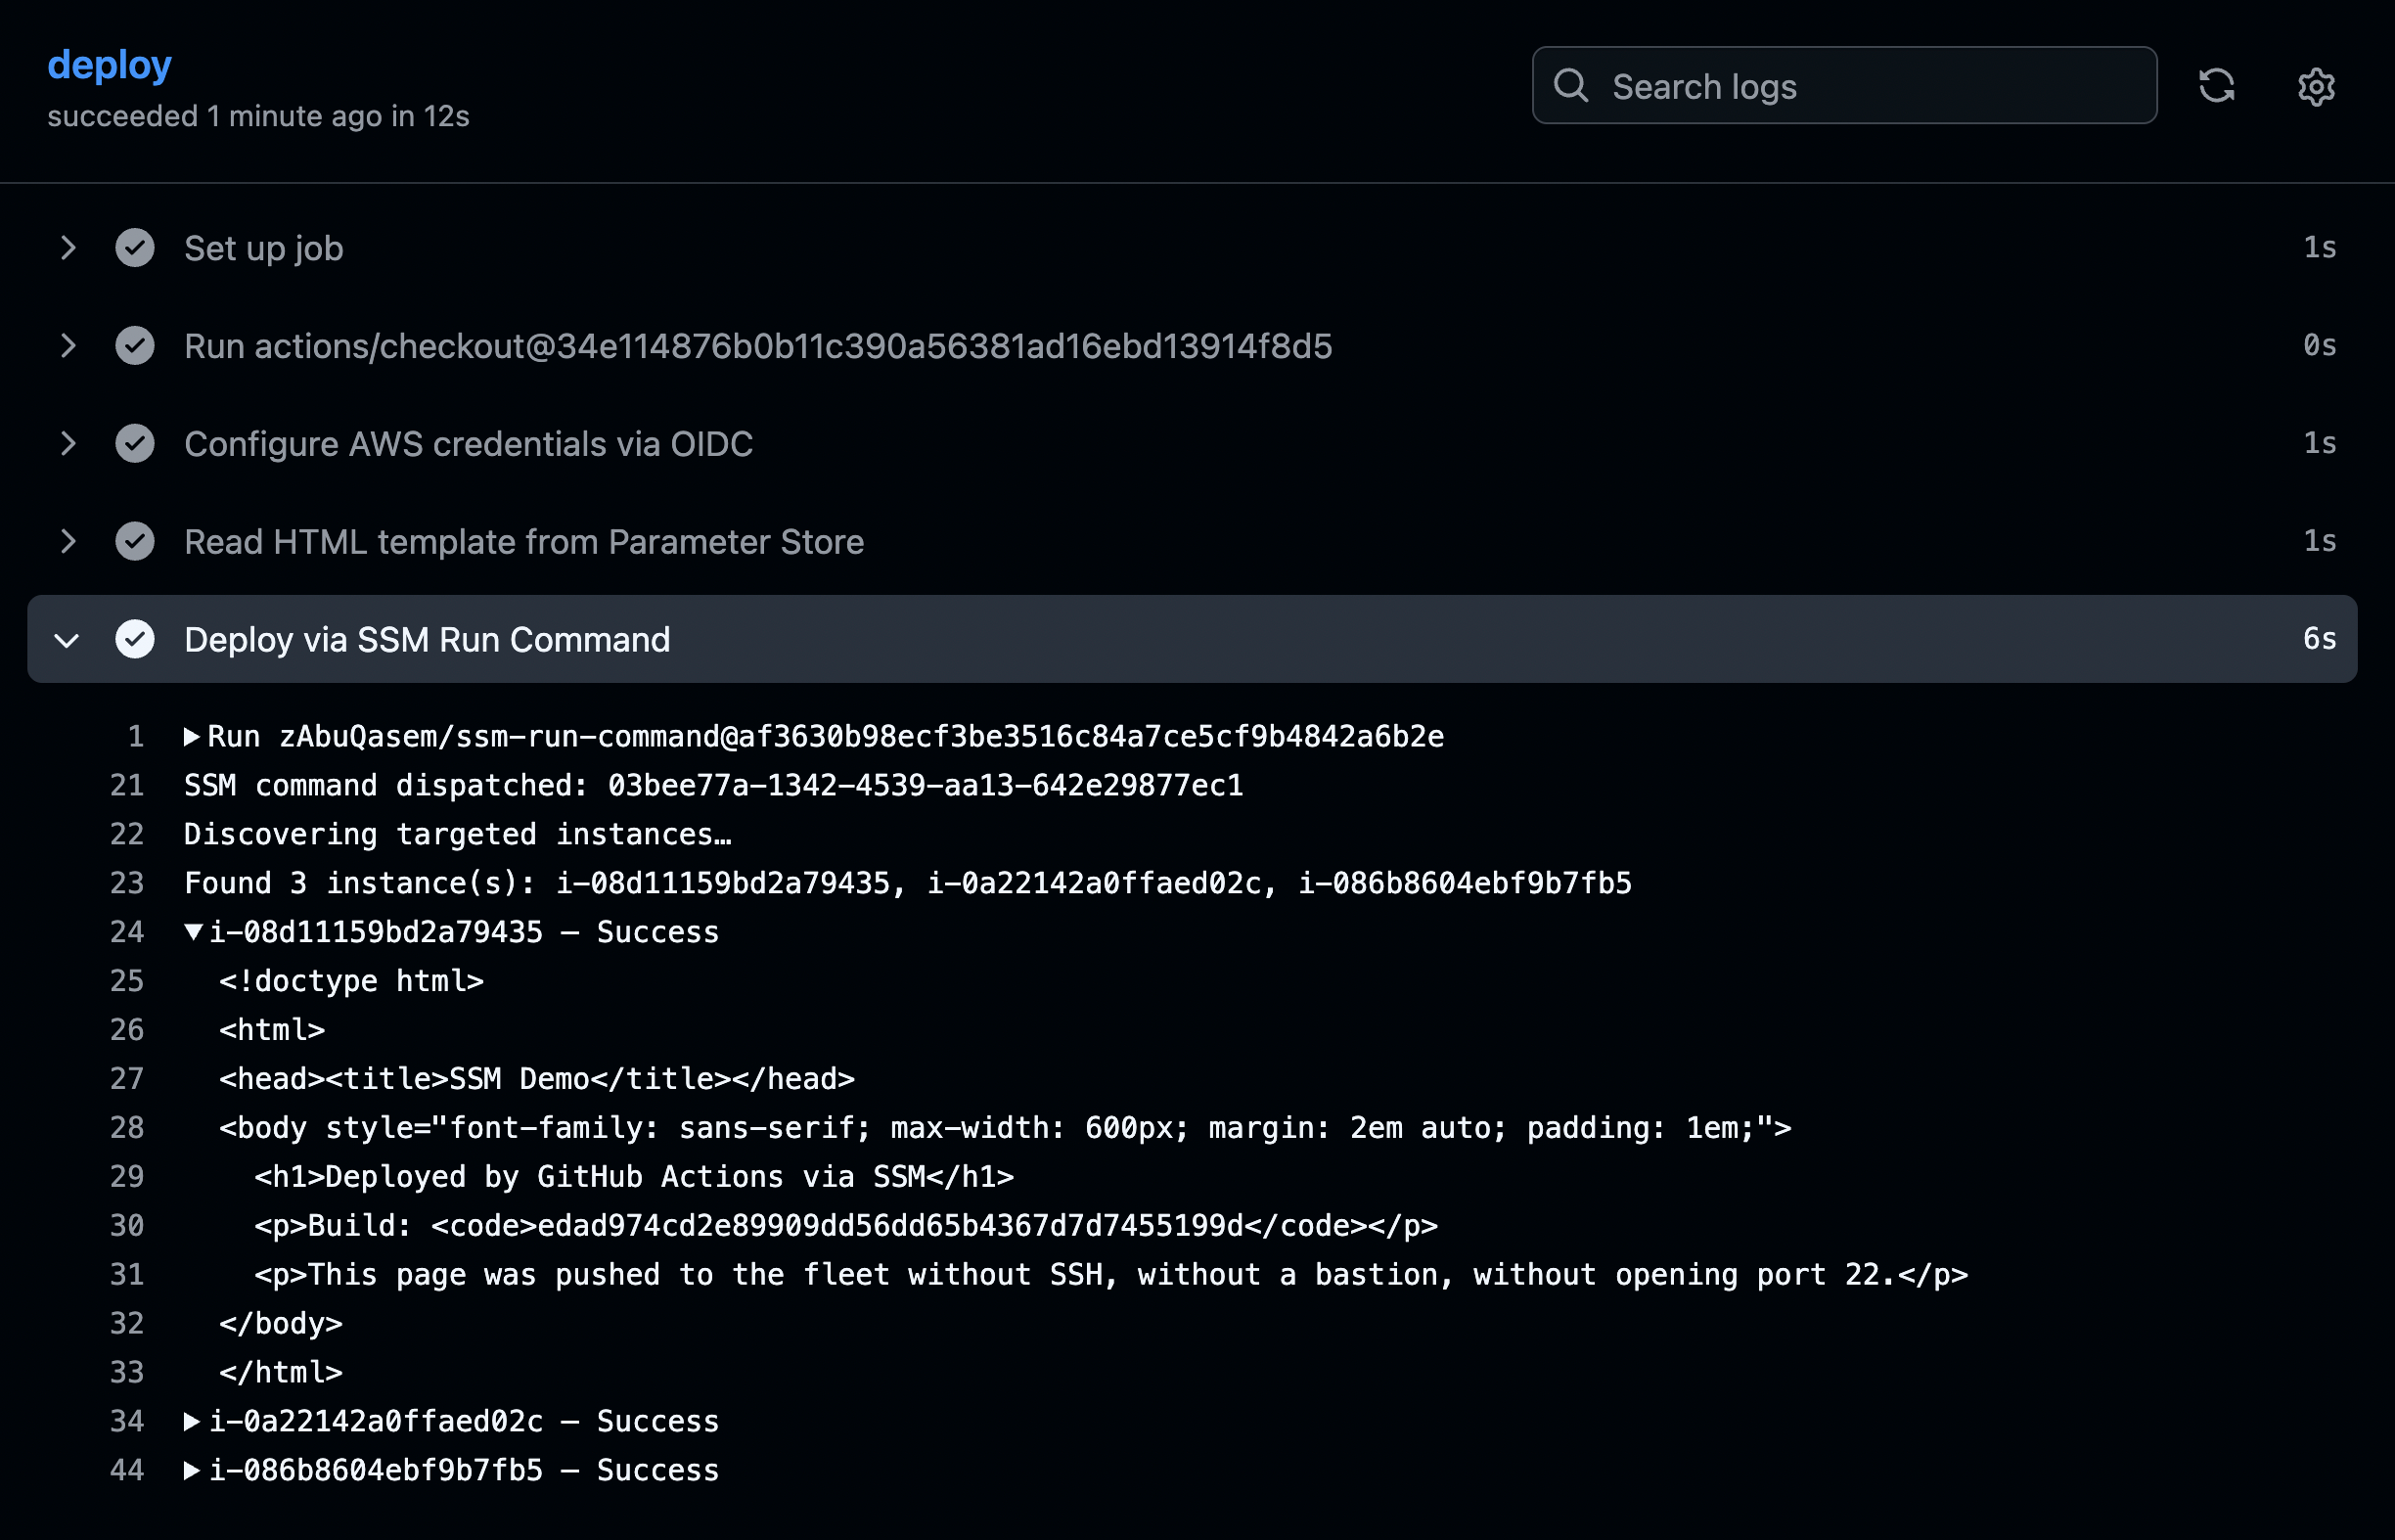
Task: Click in the Search logs field
Action: tap(1844, 86)
